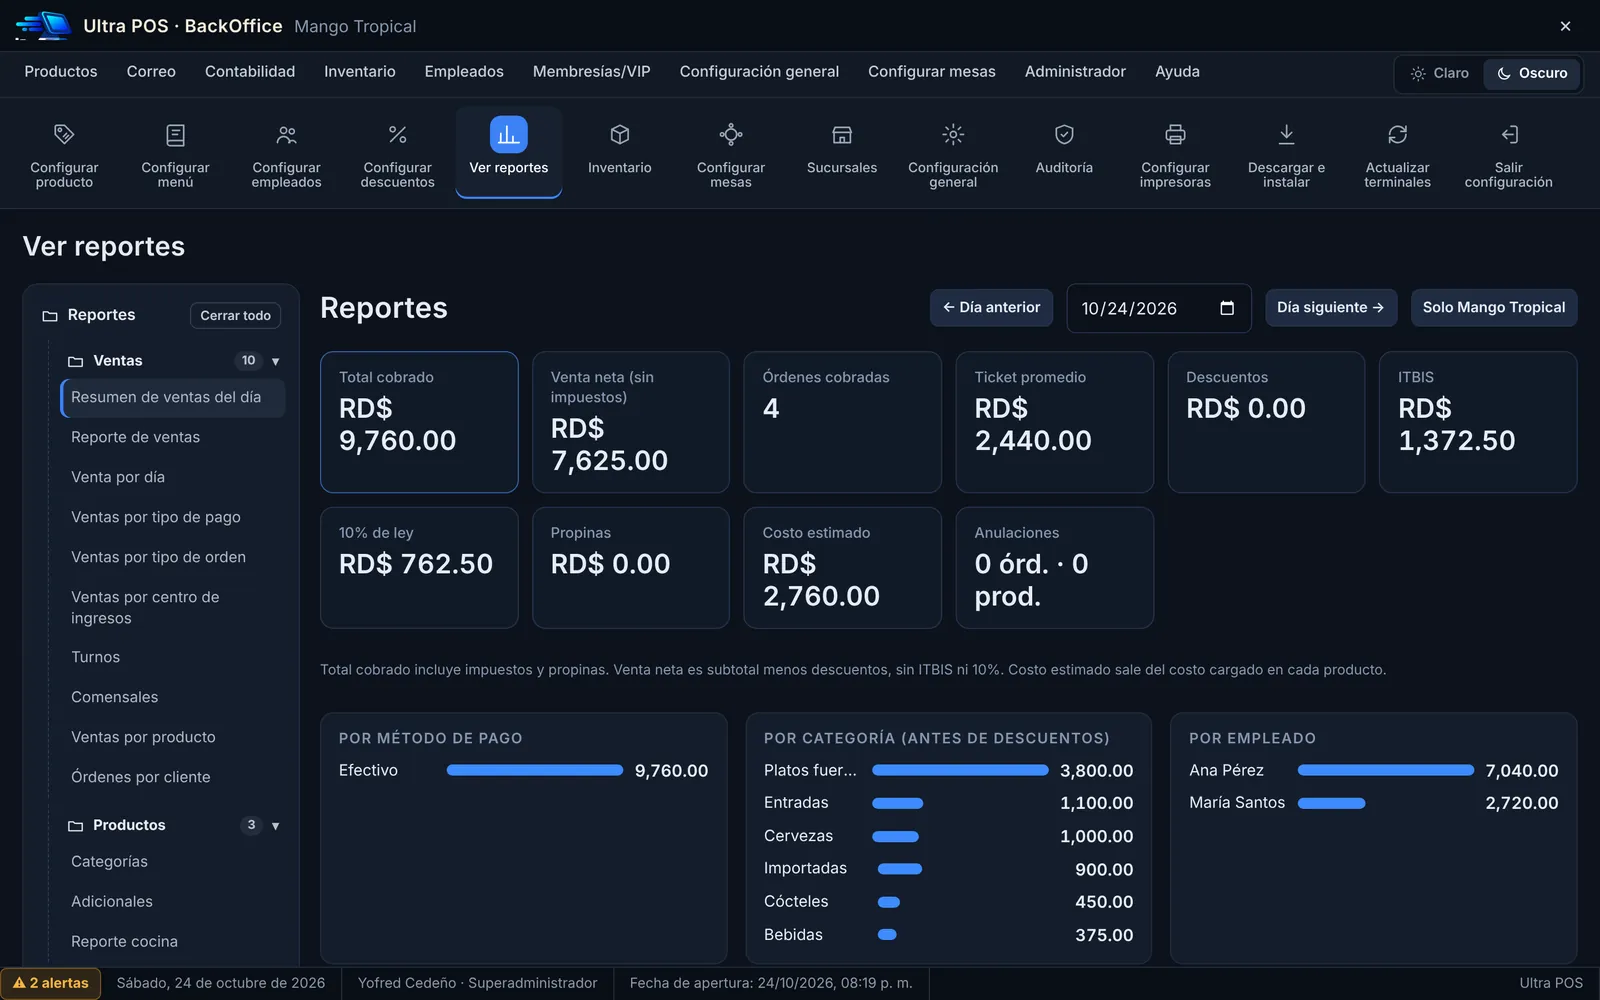Screen dimensions: 1600x1000
Task: Open the Sucursales store icon
Action: [x=842, y=134]
